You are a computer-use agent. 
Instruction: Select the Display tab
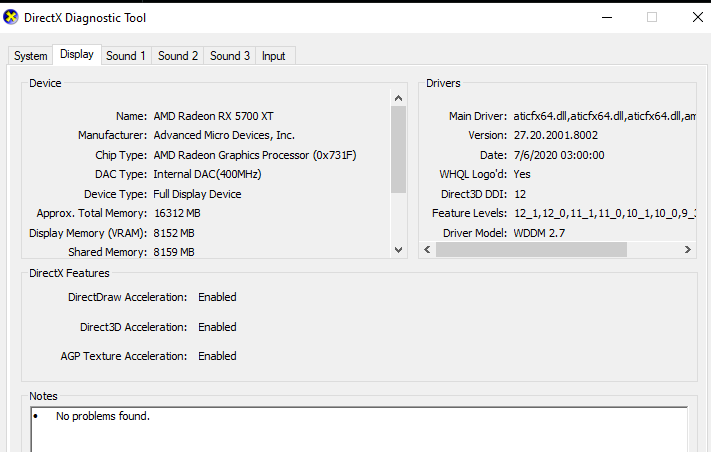pos(77,54)
